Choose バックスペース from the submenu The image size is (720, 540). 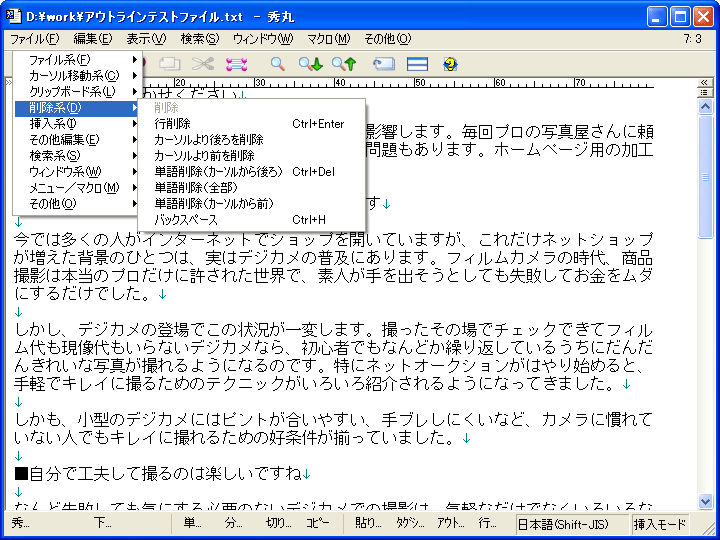tap(251, 220)
